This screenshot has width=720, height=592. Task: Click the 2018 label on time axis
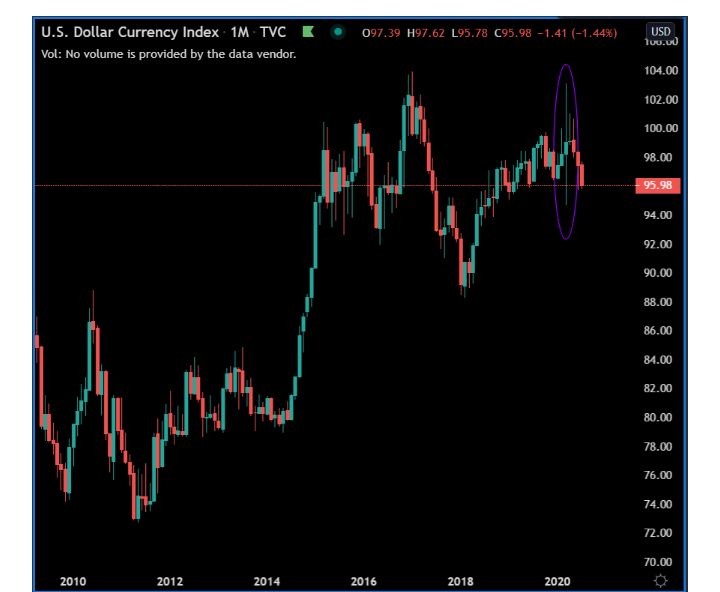coord(461,581)
